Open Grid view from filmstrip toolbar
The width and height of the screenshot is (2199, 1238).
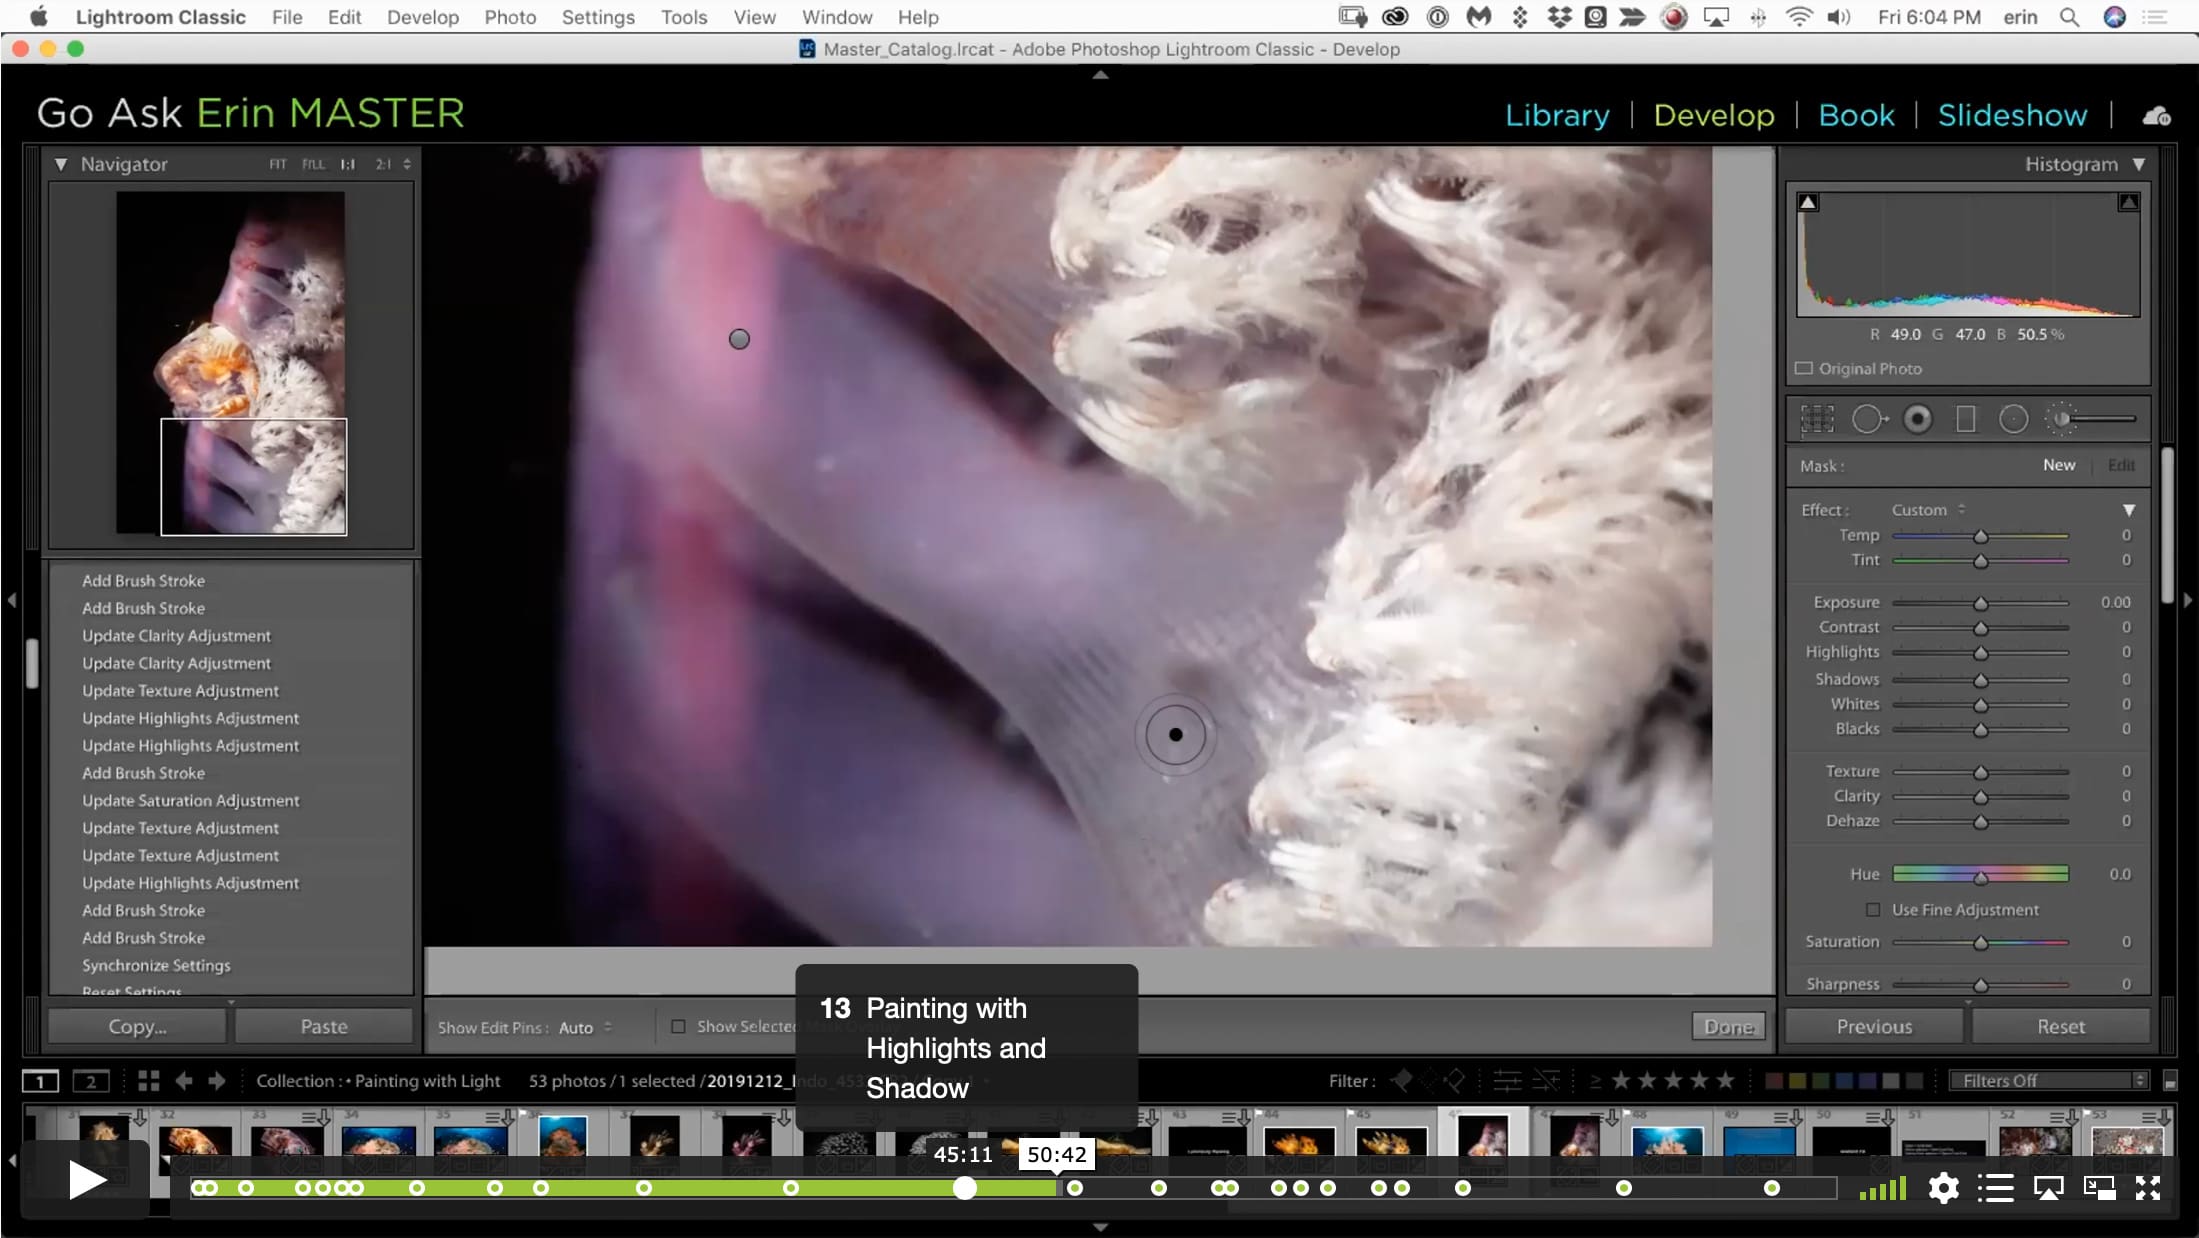click(149, 1081)
